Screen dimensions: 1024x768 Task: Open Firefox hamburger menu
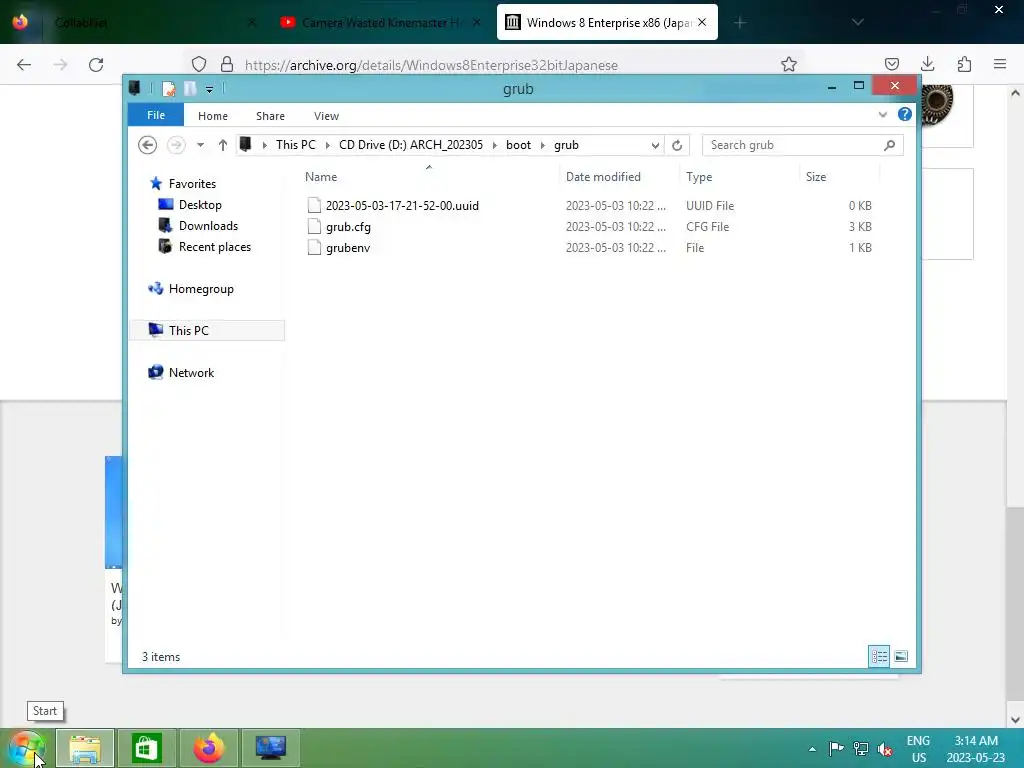tap(1000, 64)
